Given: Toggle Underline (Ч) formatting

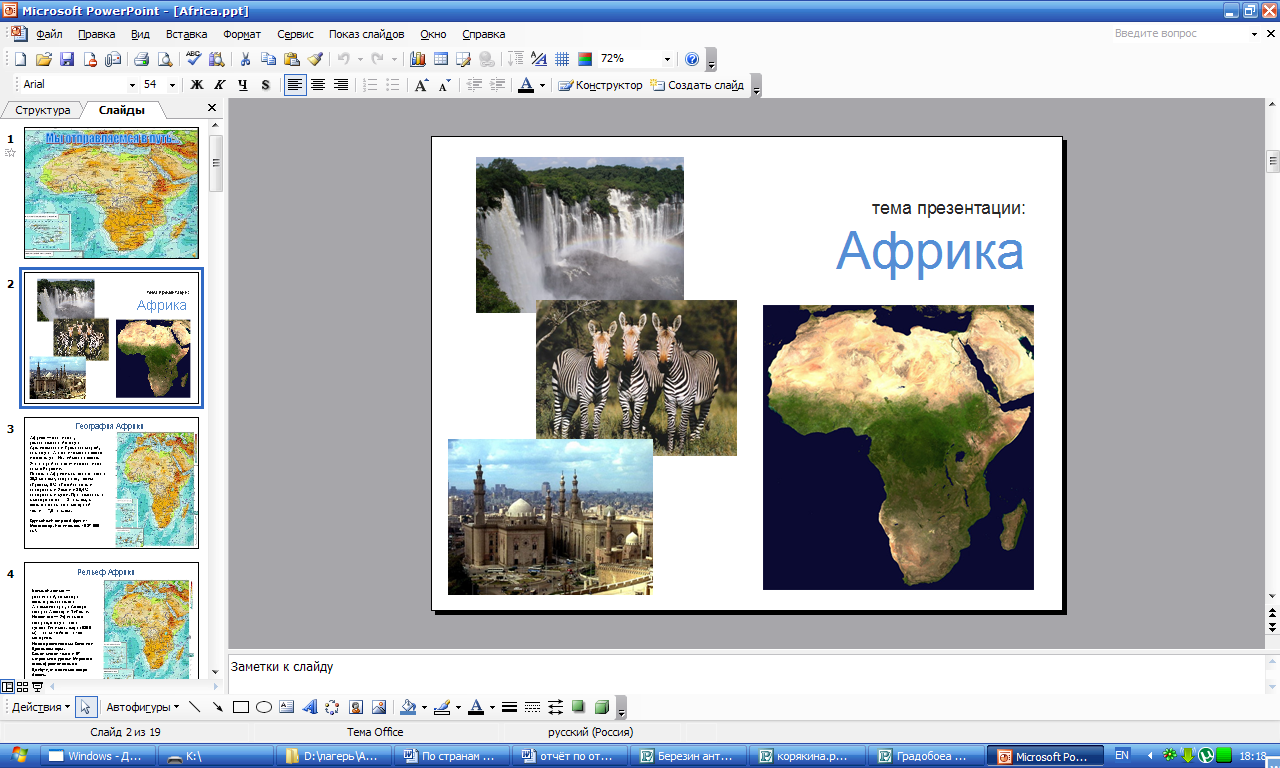Looking at the screenshot, I should point(243,85).
